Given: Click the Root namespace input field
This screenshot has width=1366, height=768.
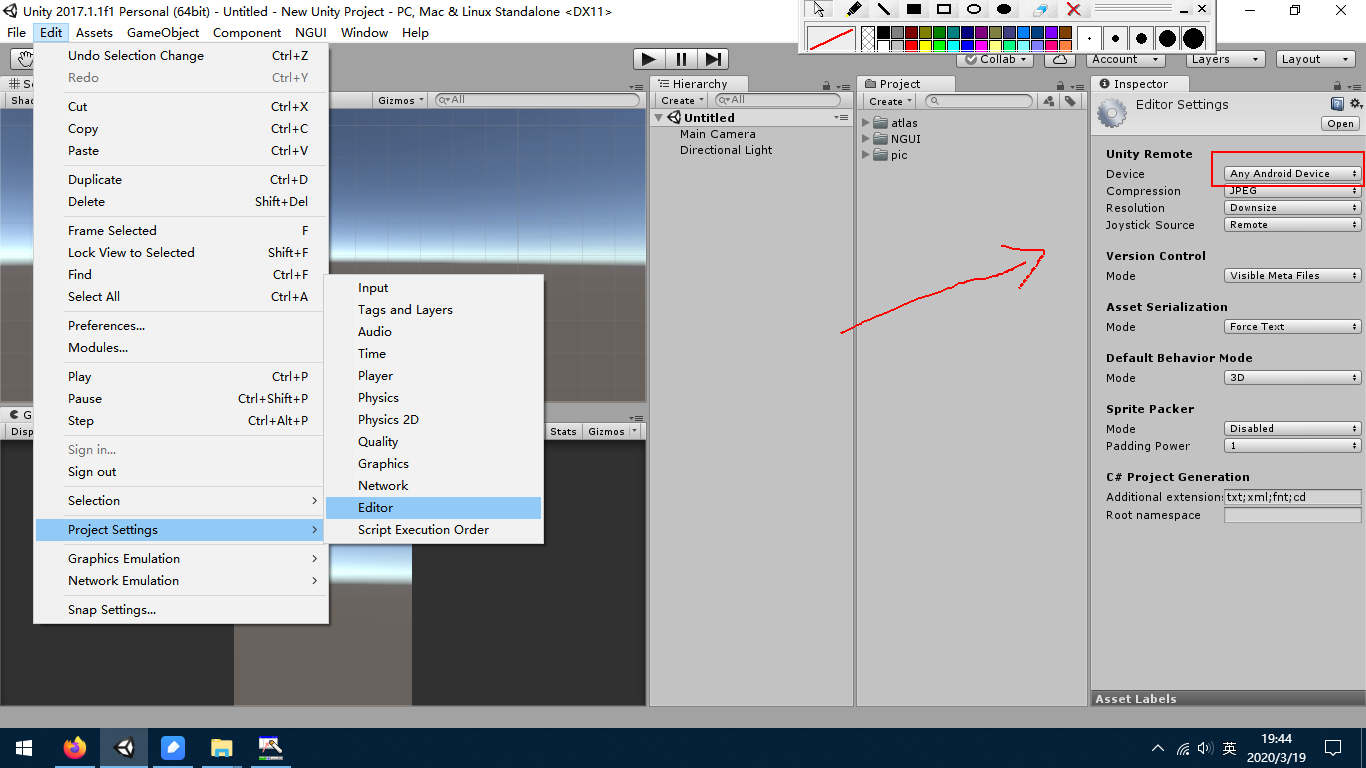Looking at the screenshot, I should (x=1292, y=515).
